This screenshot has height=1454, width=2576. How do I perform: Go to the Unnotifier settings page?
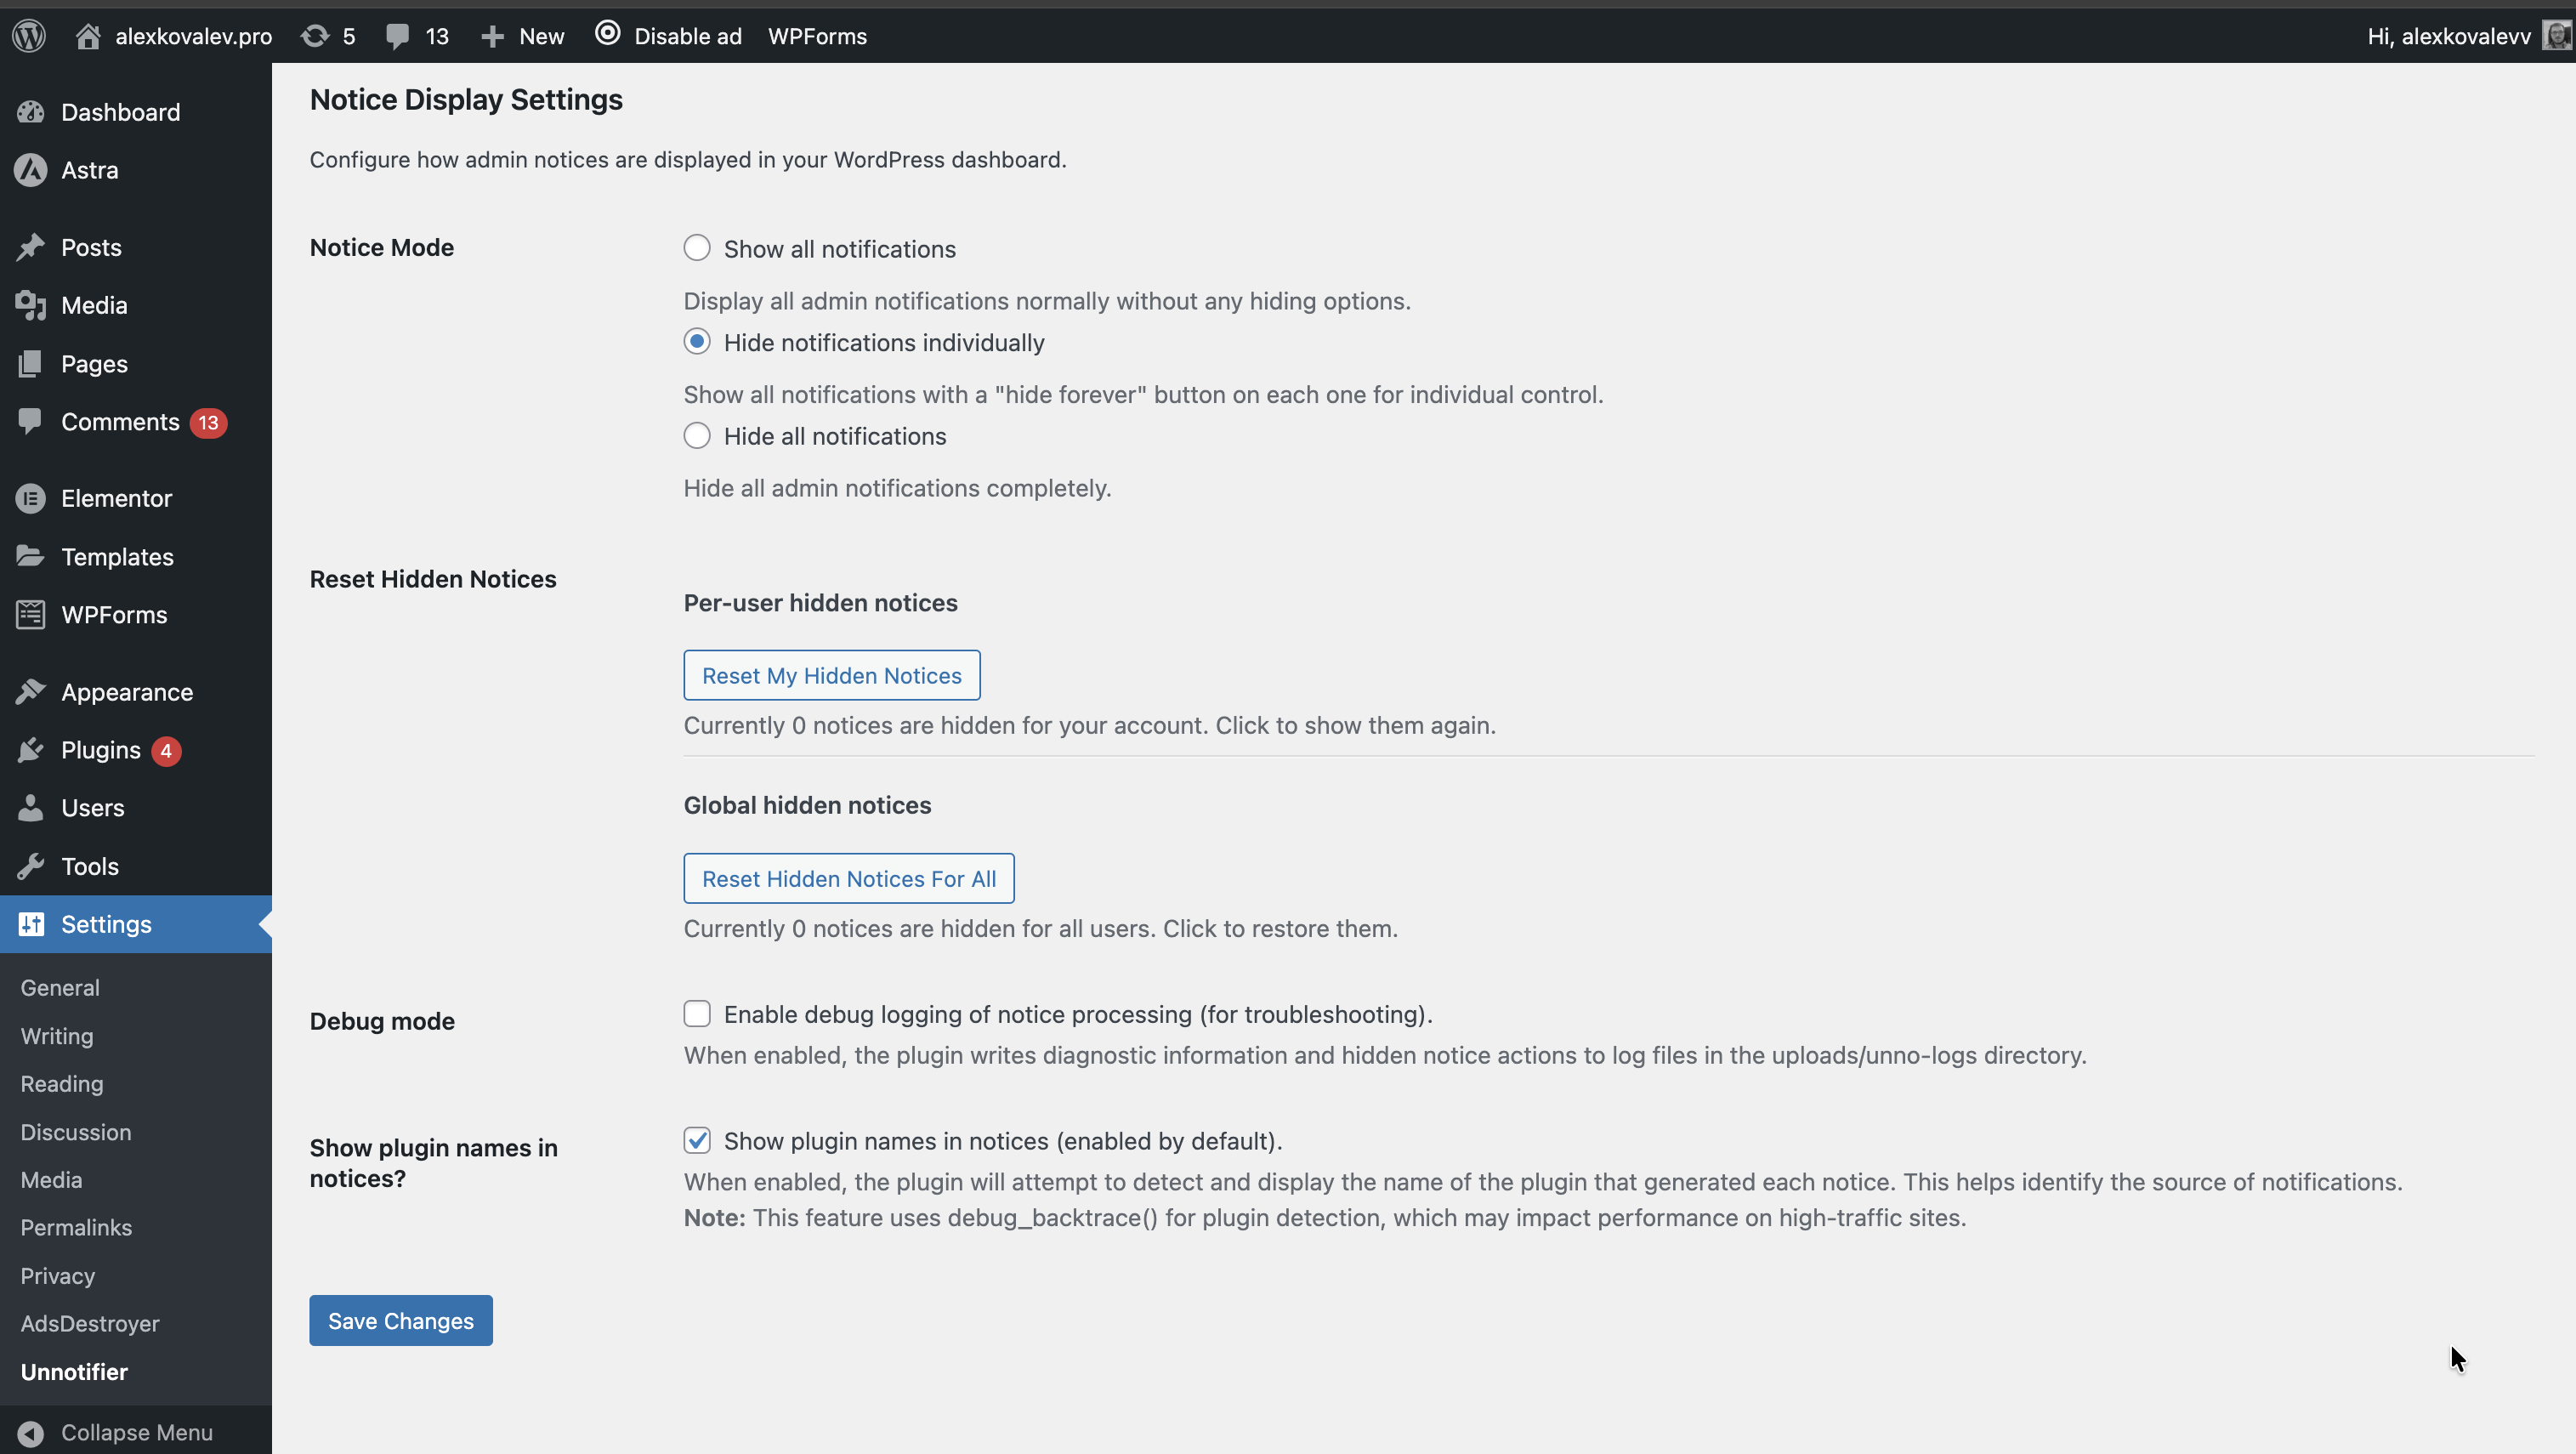(x=74, y=1371)
